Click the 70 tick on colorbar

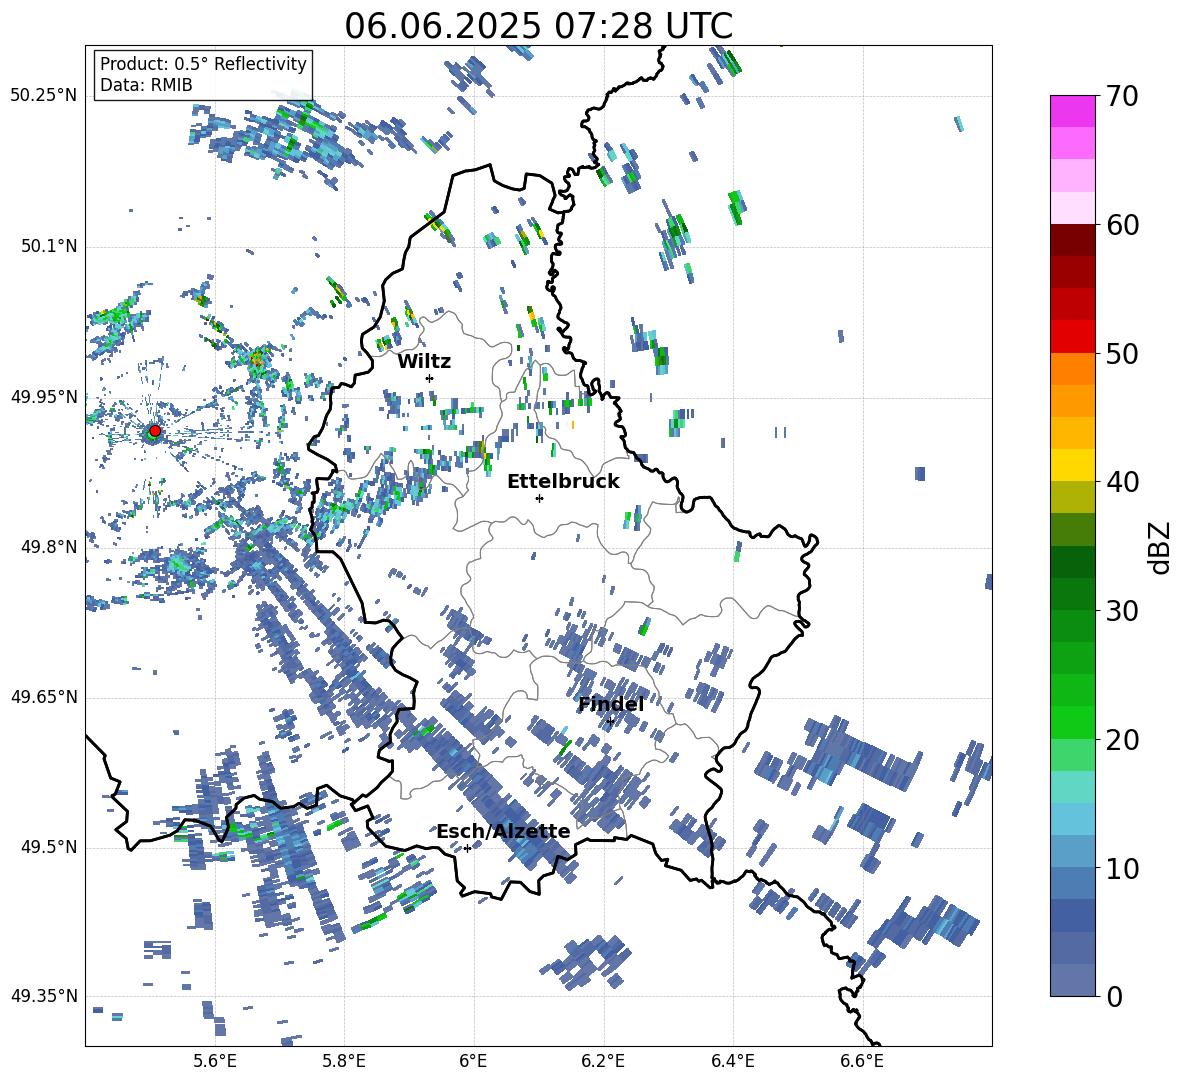pos(1122,96)
